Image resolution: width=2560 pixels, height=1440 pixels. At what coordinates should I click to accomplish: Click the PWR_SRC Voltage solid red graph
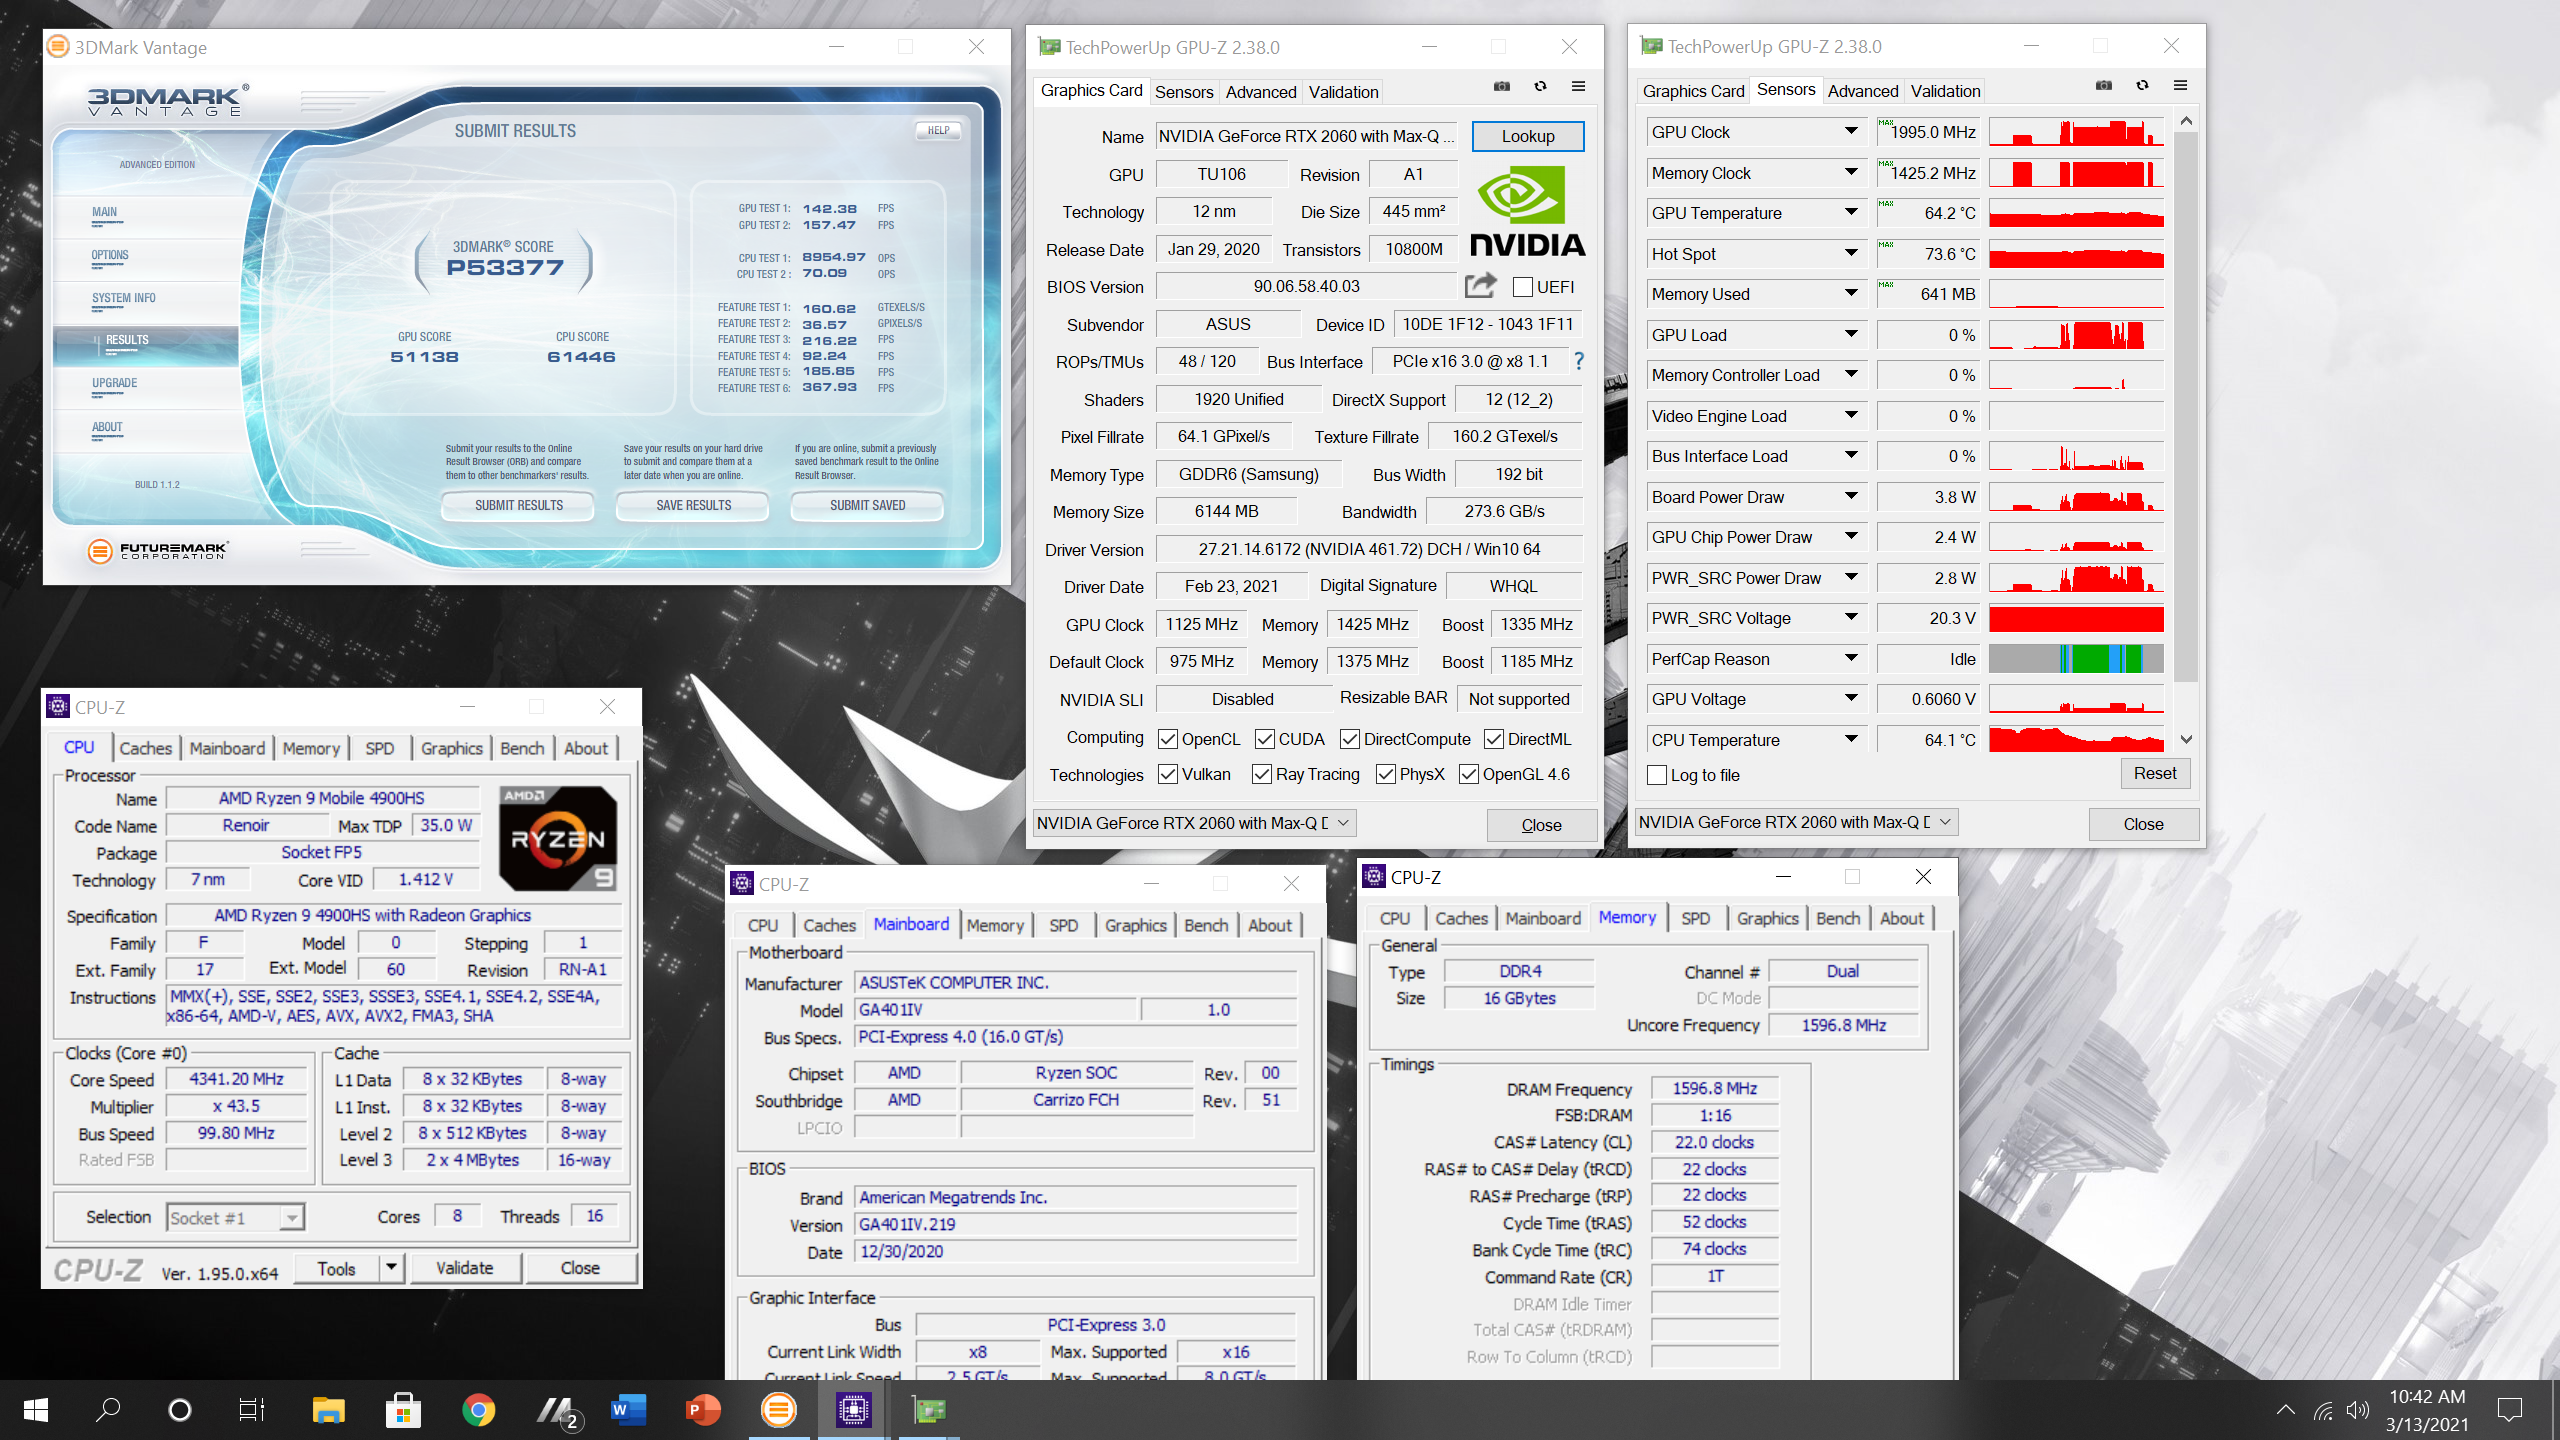[x=2076, y=618]
